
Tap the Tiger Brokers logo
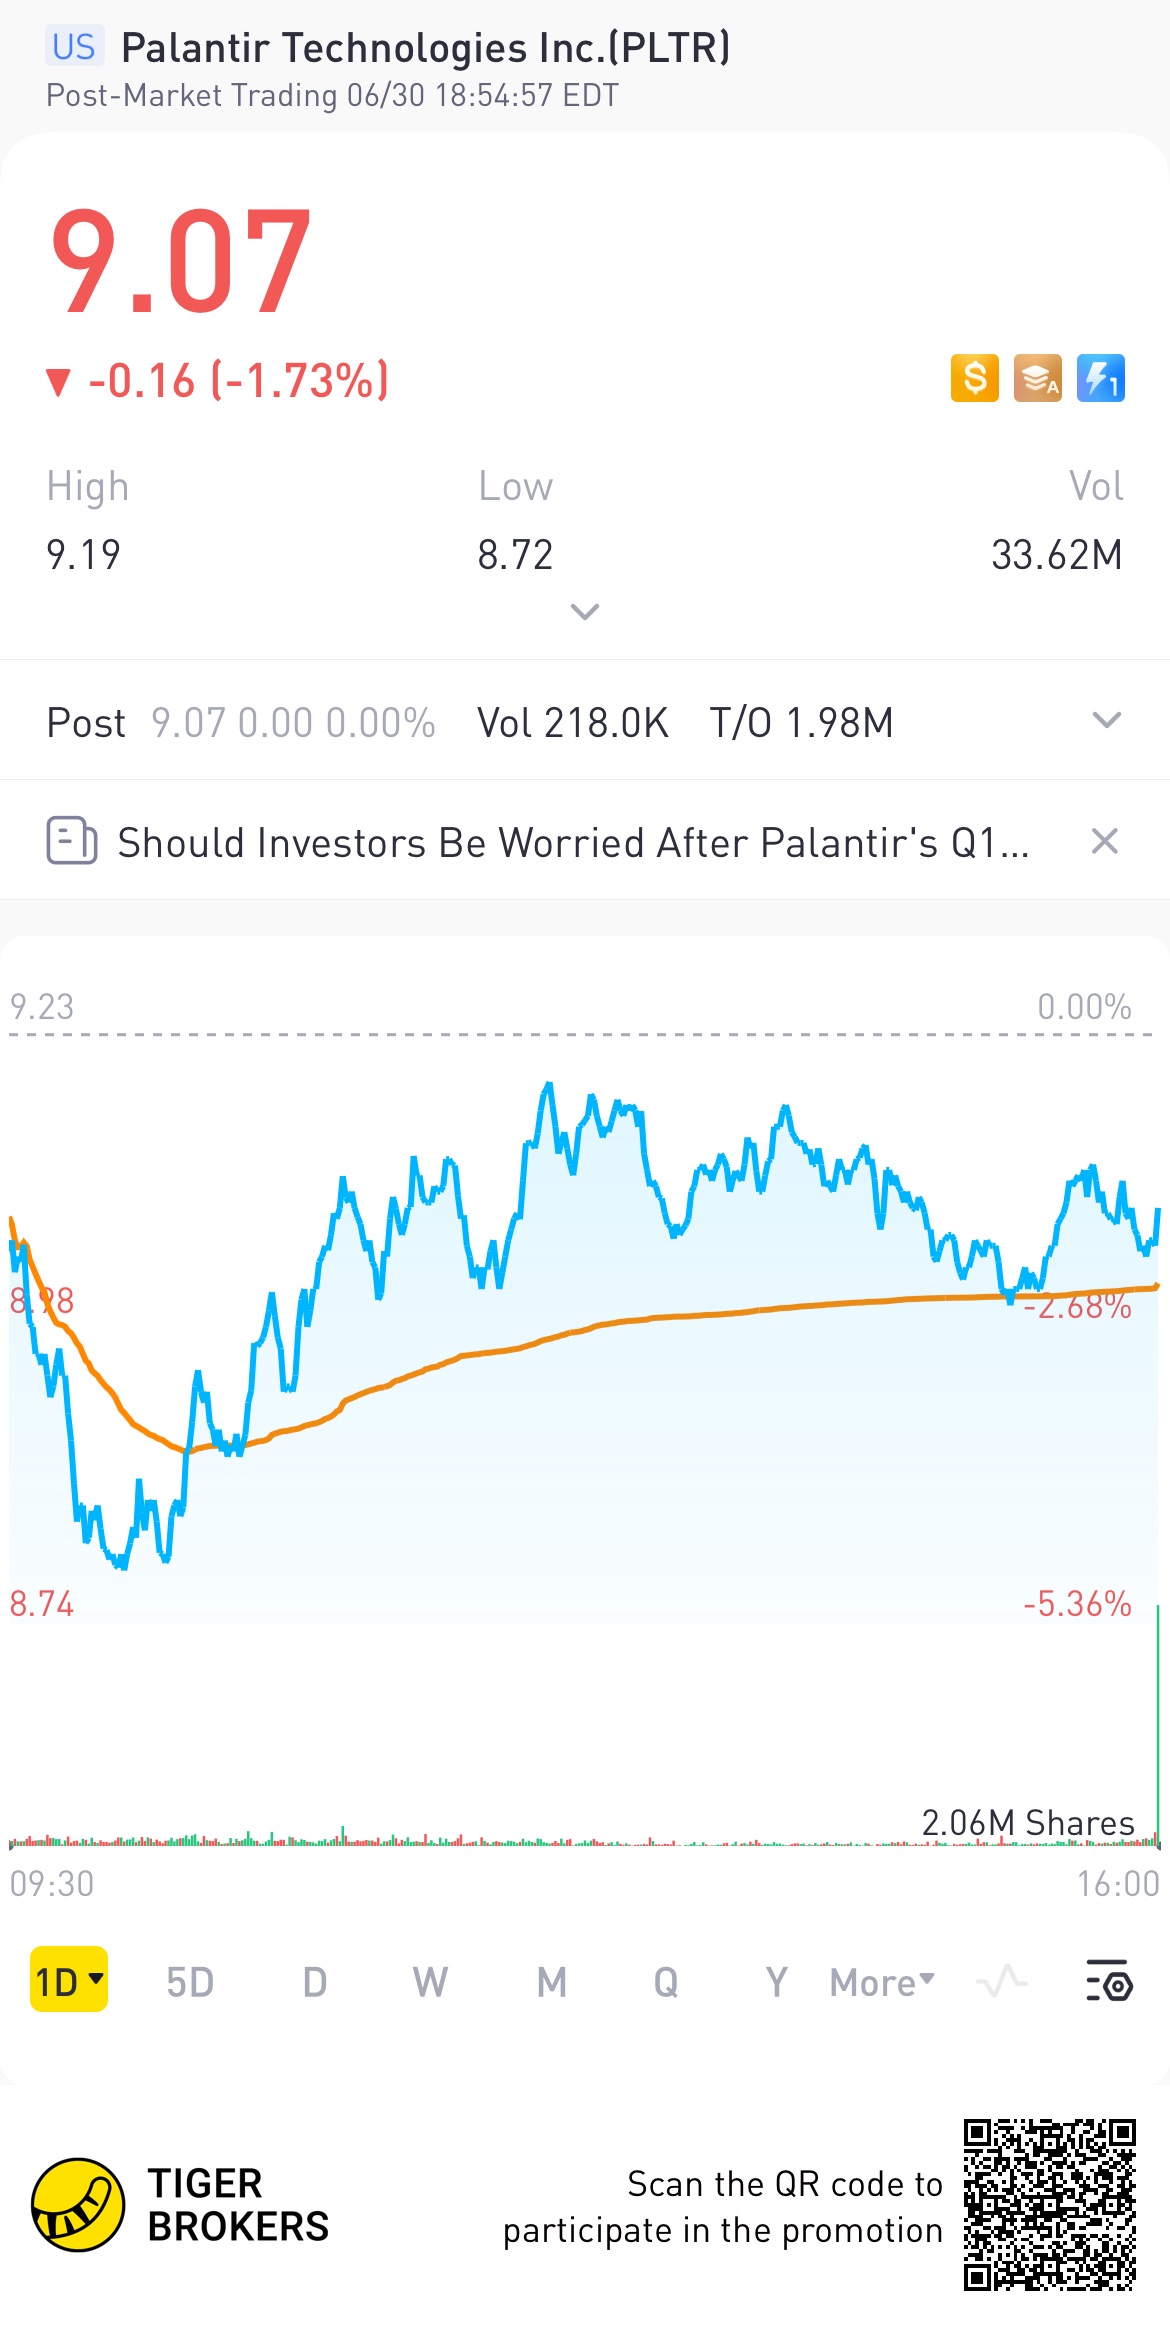coord(78,2204)
